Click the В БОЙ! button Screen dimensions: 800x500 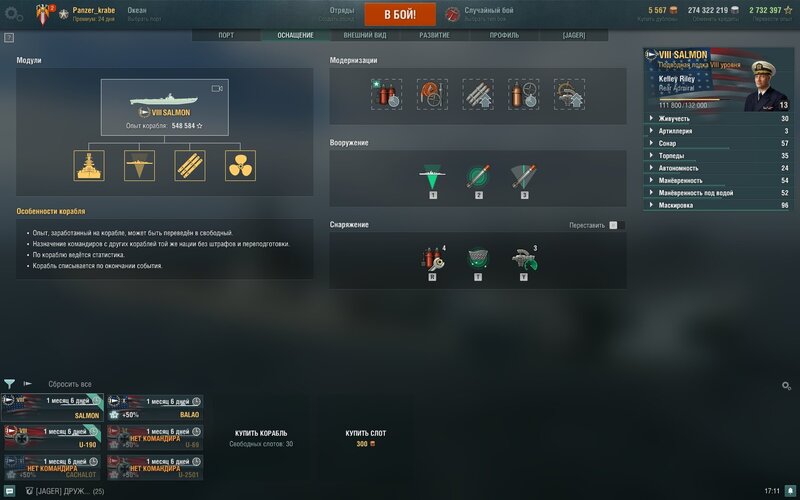400,14
